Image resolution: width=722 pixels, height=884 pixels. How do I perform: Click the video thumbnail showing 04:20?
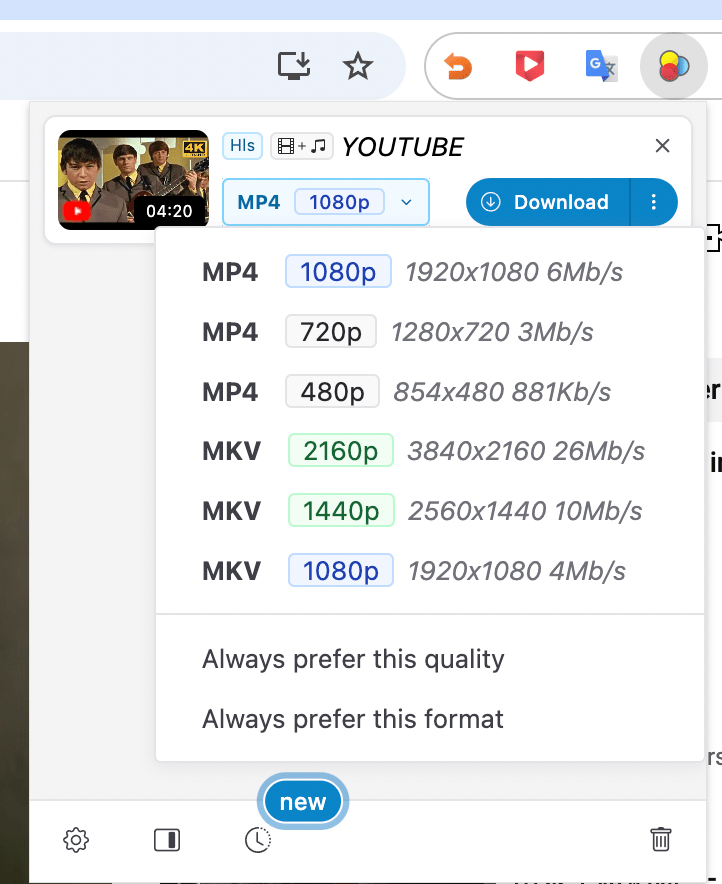(x=133, y=180)
